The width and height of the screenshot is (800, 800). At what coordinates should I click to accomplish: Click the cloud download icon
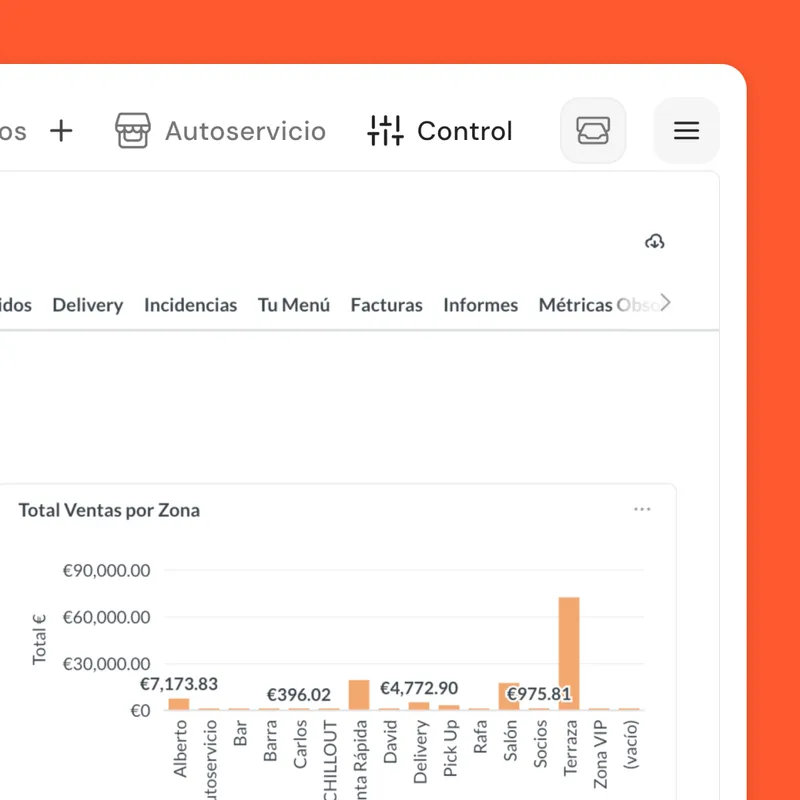[655, 242]
